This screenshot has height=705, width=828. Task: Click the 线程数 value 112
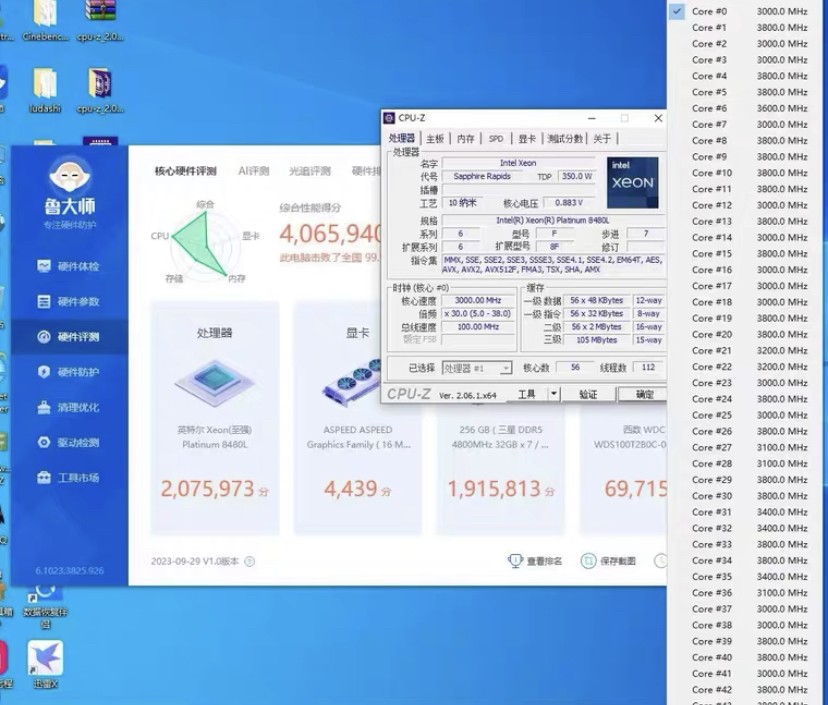point(648,368)
